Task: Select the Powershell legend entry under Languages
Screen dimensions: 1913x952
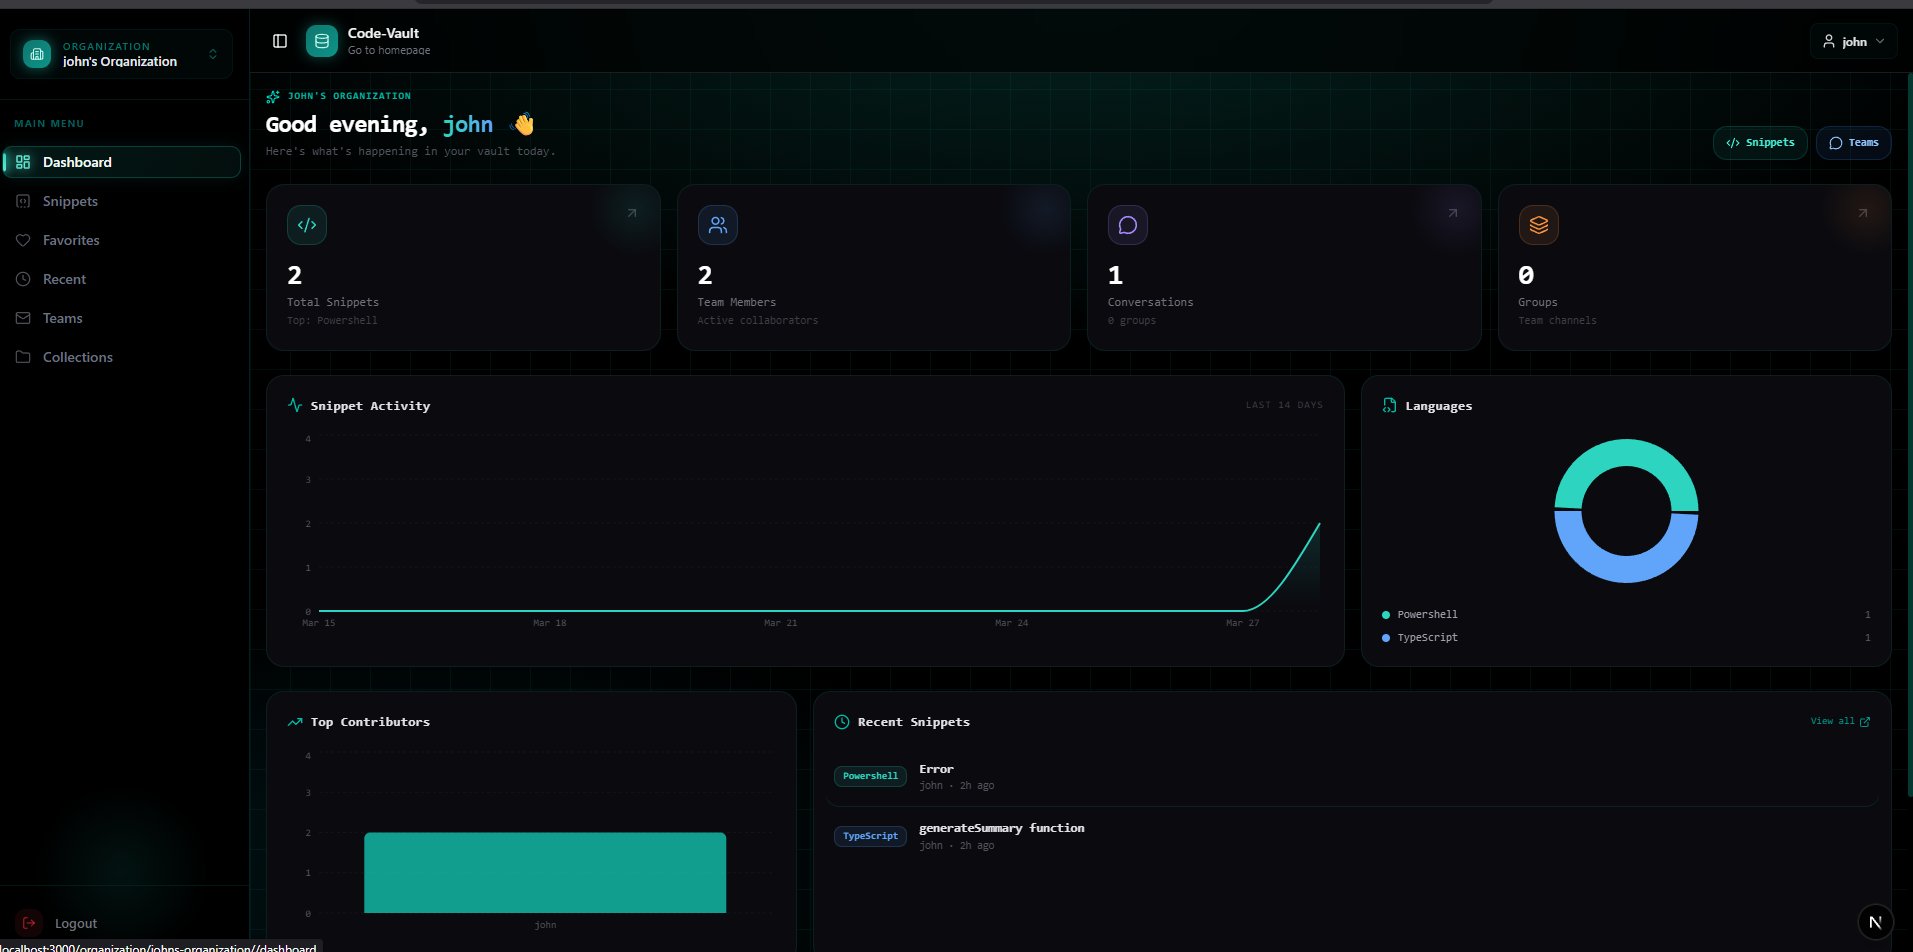Action: [1626, 614]
